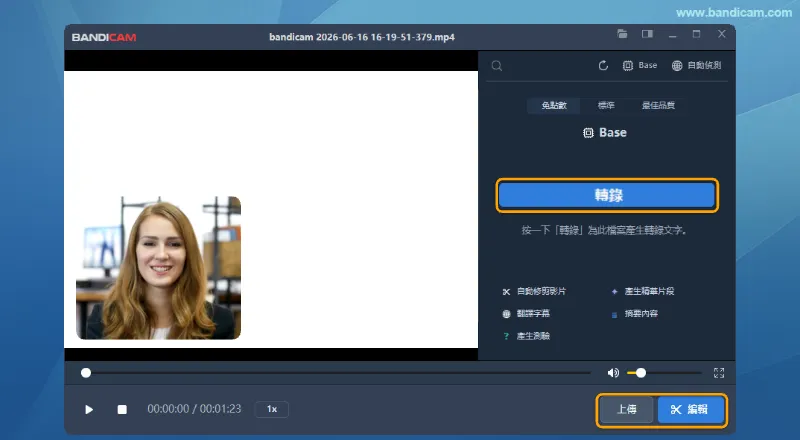Click the 上傳 upload button
Screen dimensions: 800x440
(627, 409)
